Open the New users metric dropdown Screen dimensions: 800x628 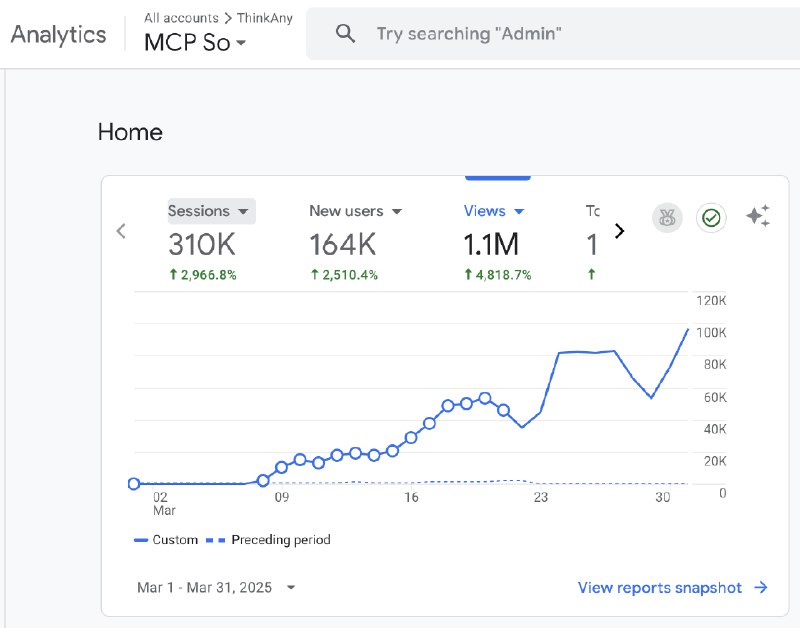(356, 211)
